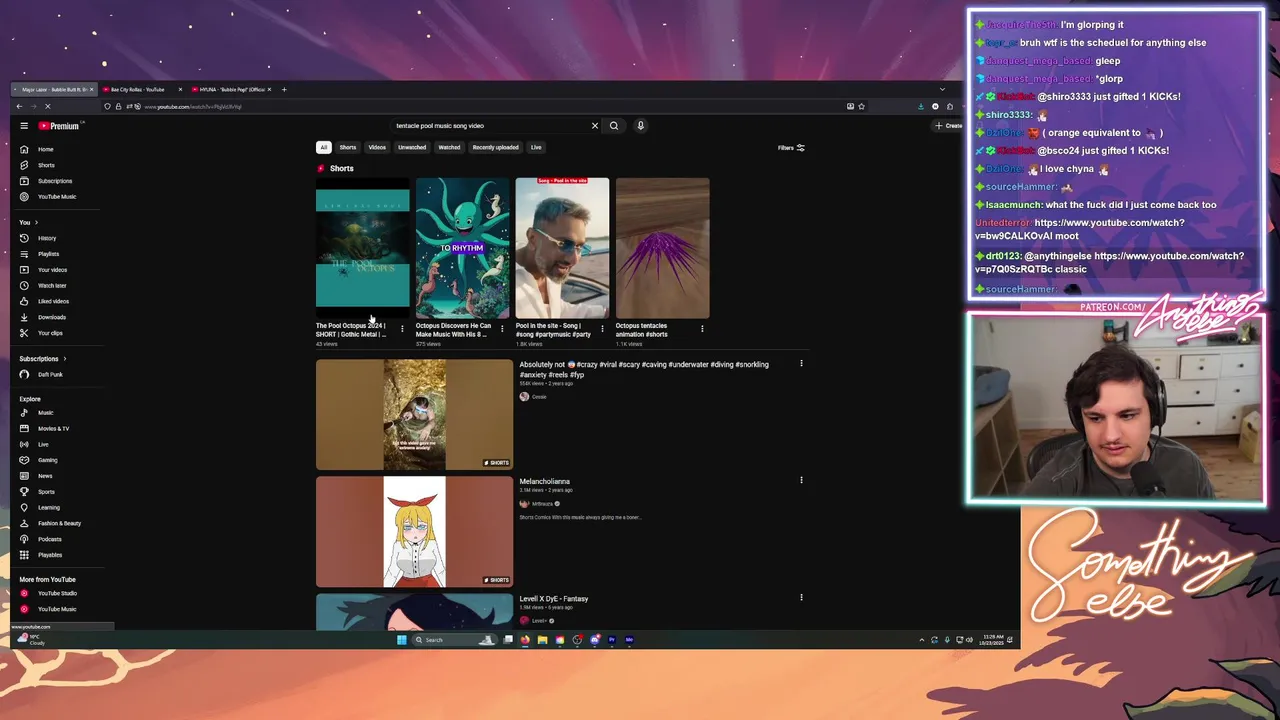The image size is (1280, 720).
Task: Open the YouTube hamburger guide menu
Action: (24, 126)
